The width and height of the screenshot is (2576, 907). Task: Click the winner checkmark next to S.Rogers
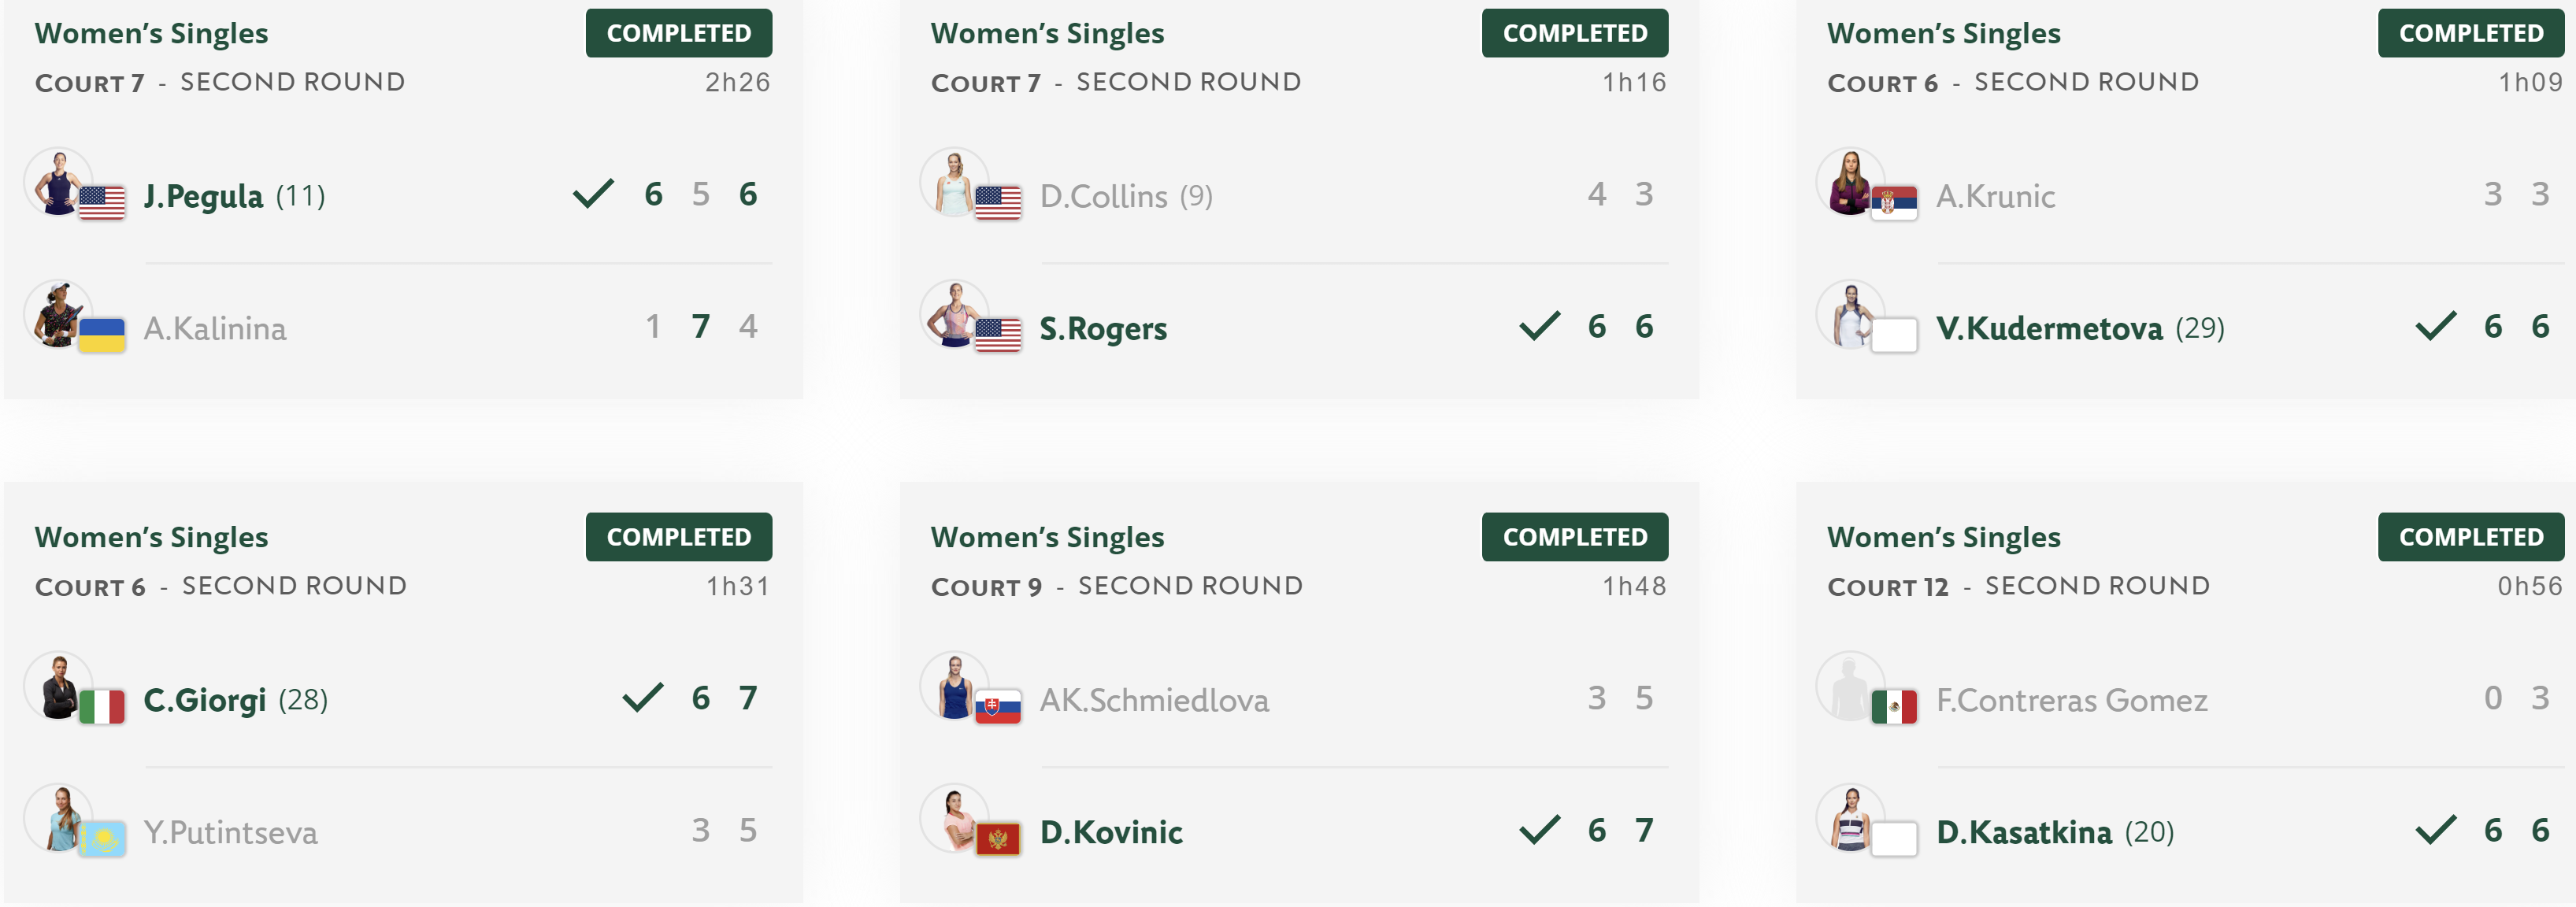click(x=1540, y=326)
